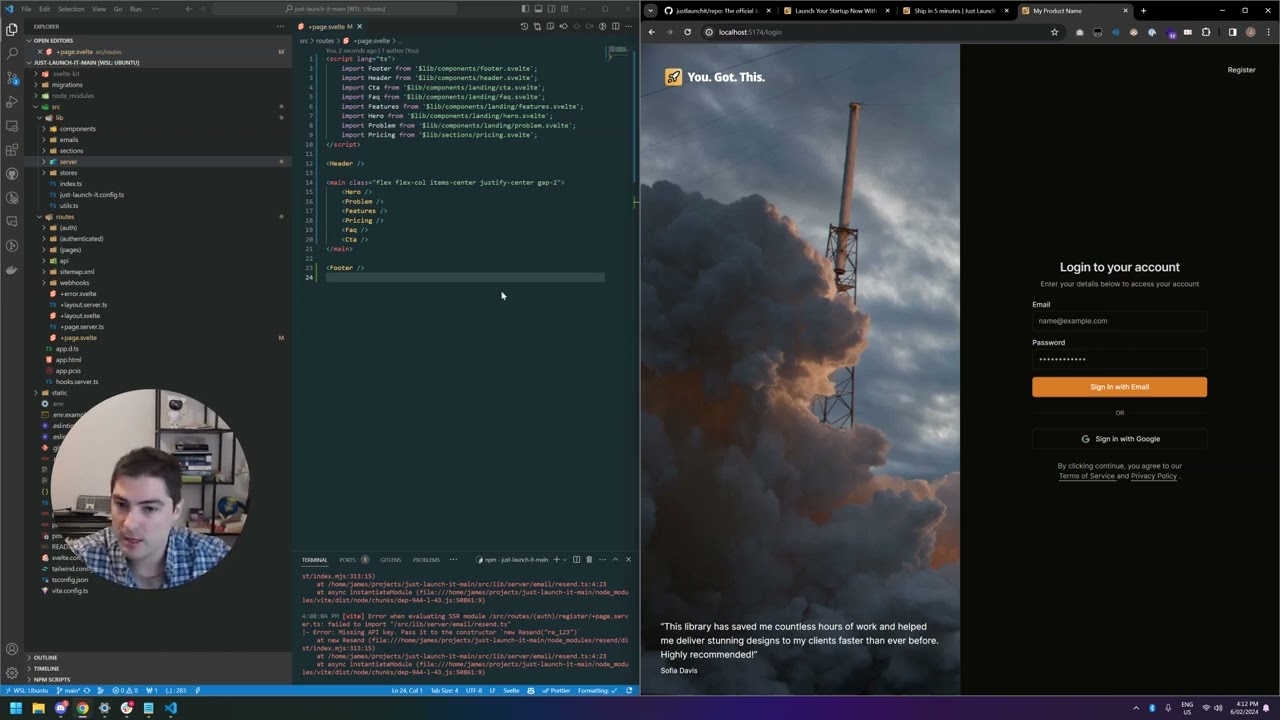
Task: Click Sign in with Google button
Action: [x=1119, y=439]
